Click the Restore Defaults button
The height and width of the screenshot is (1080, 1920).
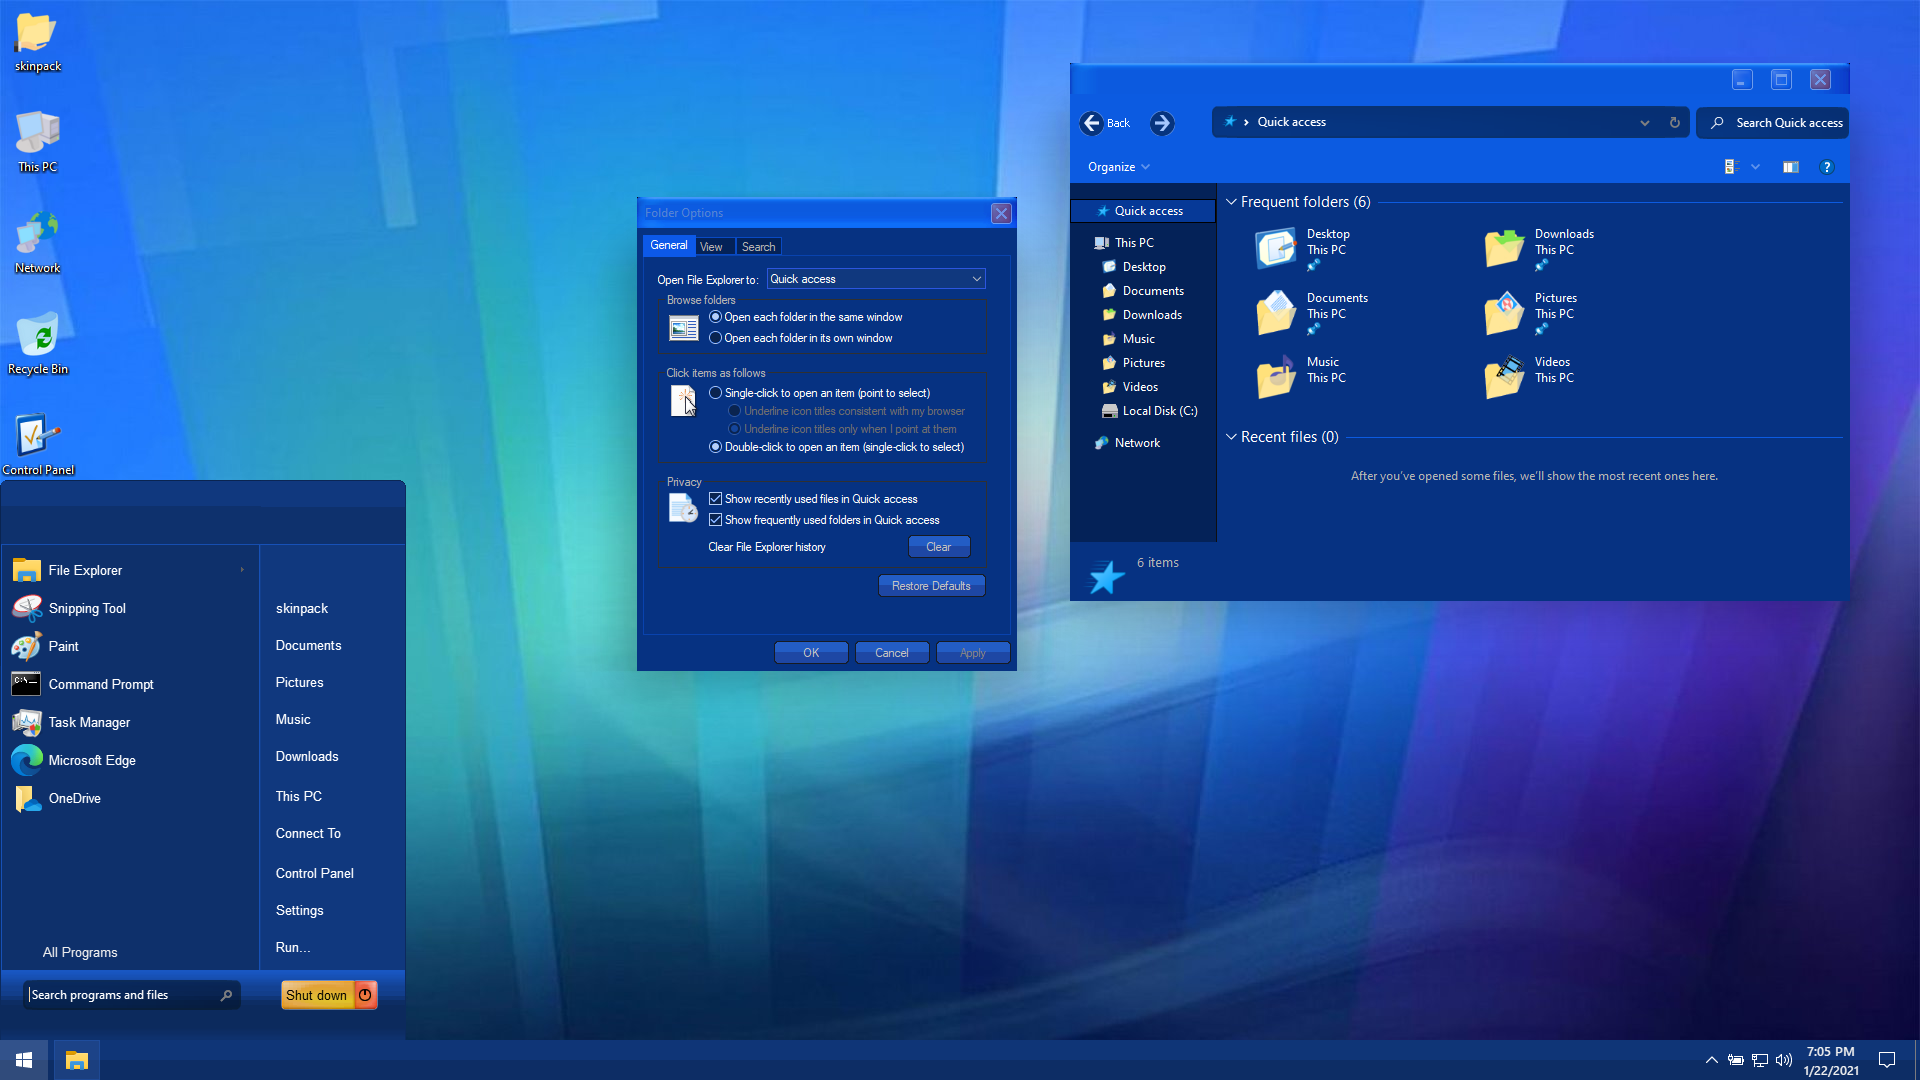930,586
